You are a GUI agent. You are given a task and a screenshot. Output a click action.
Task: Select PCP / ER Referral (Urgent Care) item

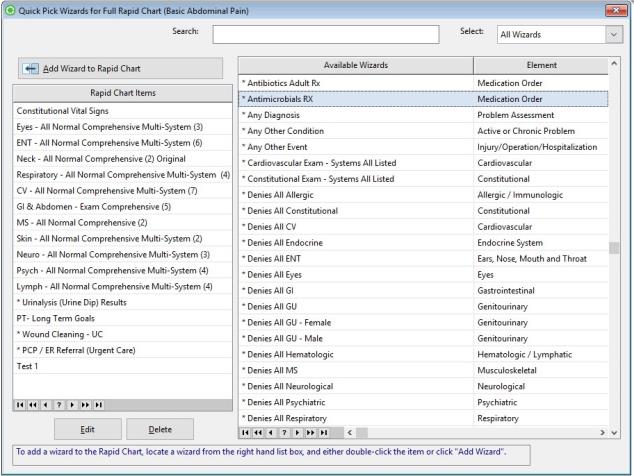click(x=123, y=351)
